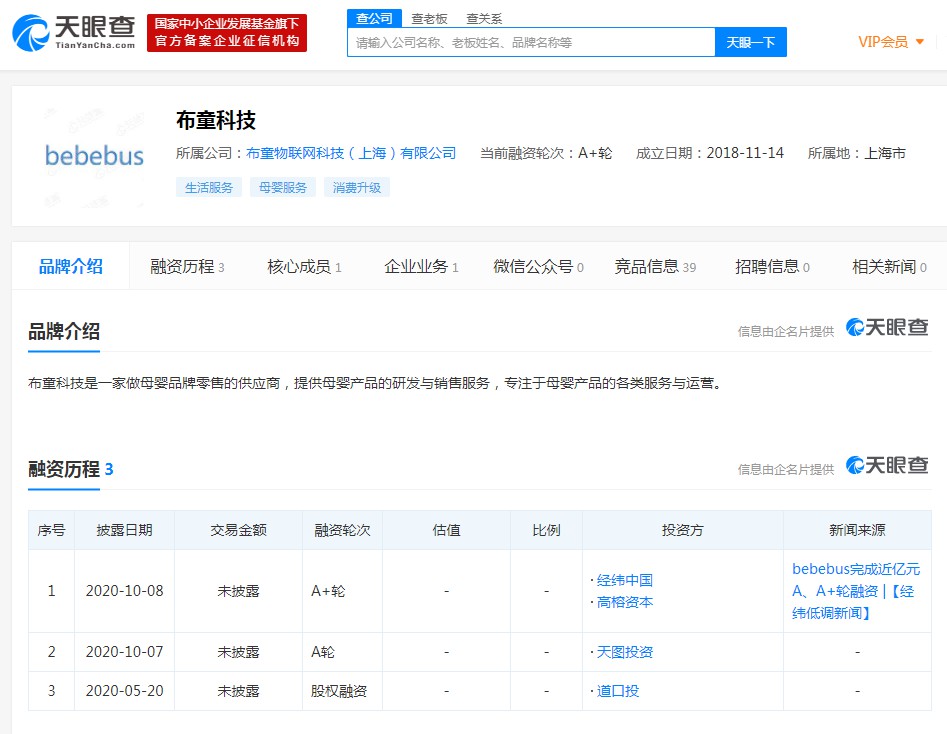Image resolution: width=947 pixels, height=734 pixels.
Task: Open the bebebus brand logo thumbnail
Action: (94, 156)
